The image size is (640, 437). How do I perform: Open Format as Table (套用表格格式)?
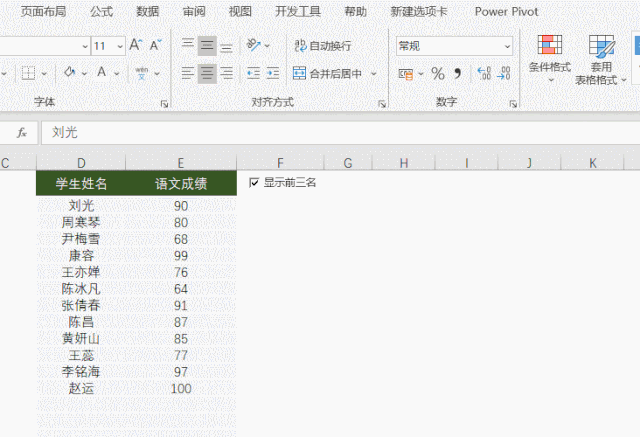tap(601, 60)
